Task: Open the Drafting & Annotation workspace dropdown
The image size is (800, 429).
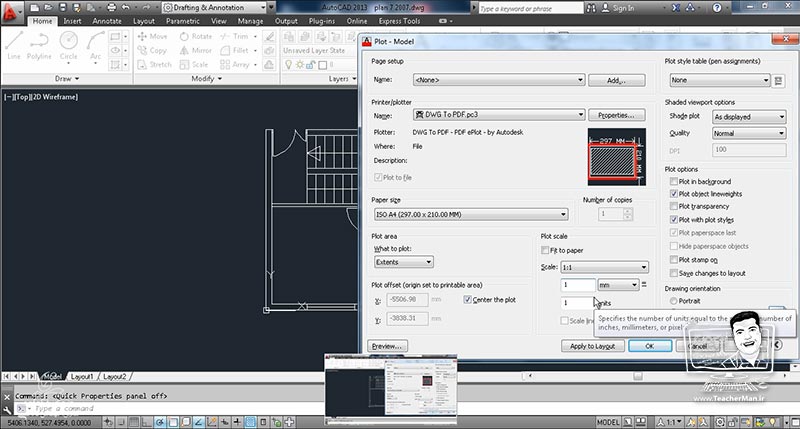Action: 214,8
